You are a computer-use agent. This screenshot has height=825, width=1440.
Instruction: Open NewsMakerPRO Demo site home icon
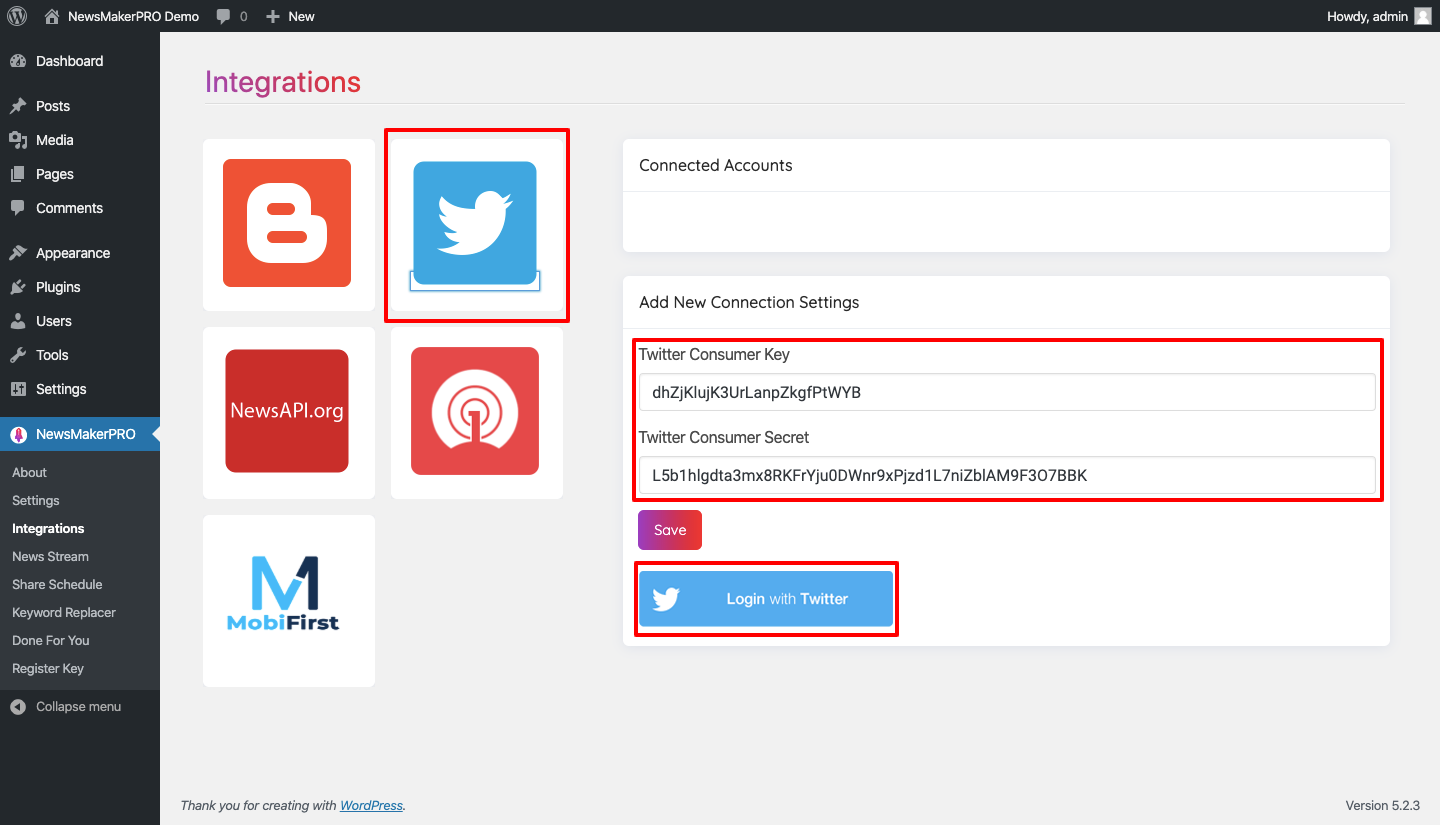(x=52, y=16)
